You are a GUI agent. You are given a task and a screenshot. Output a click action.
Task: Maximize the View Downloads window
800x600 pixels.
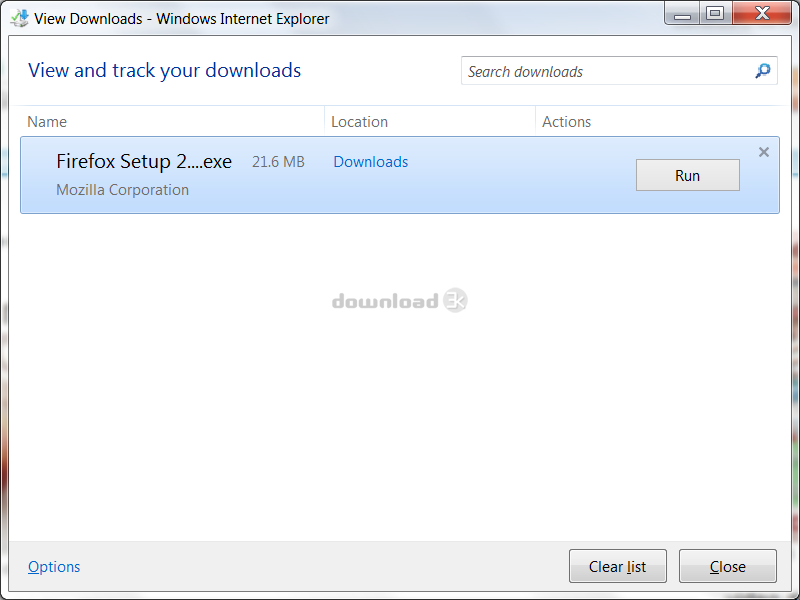pos(715,13)
